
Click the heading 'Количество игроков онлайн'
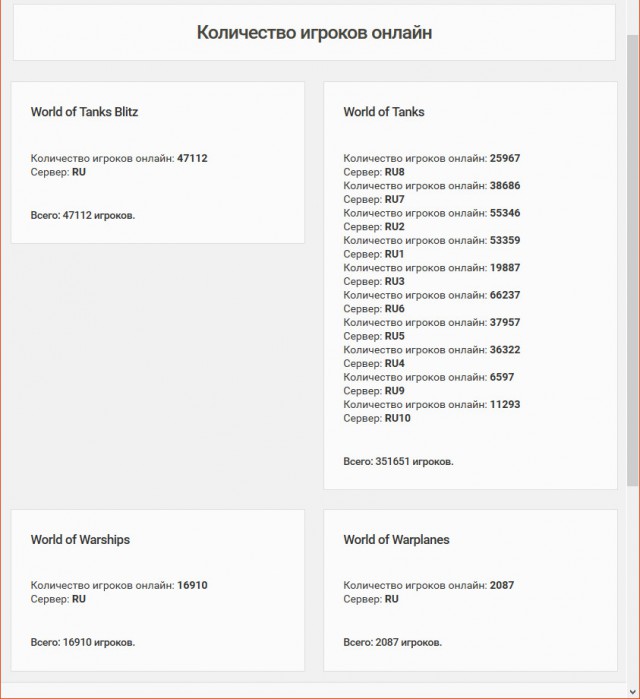[314, 33]
